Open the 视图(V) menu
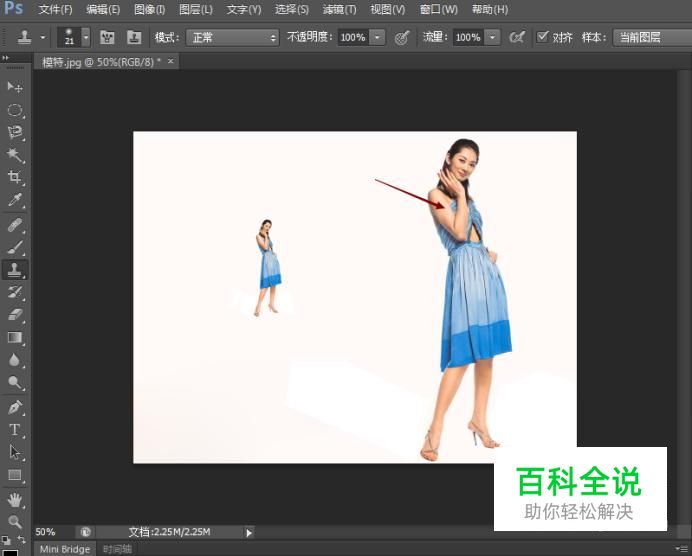692x556 pixels. coord(387,9)
